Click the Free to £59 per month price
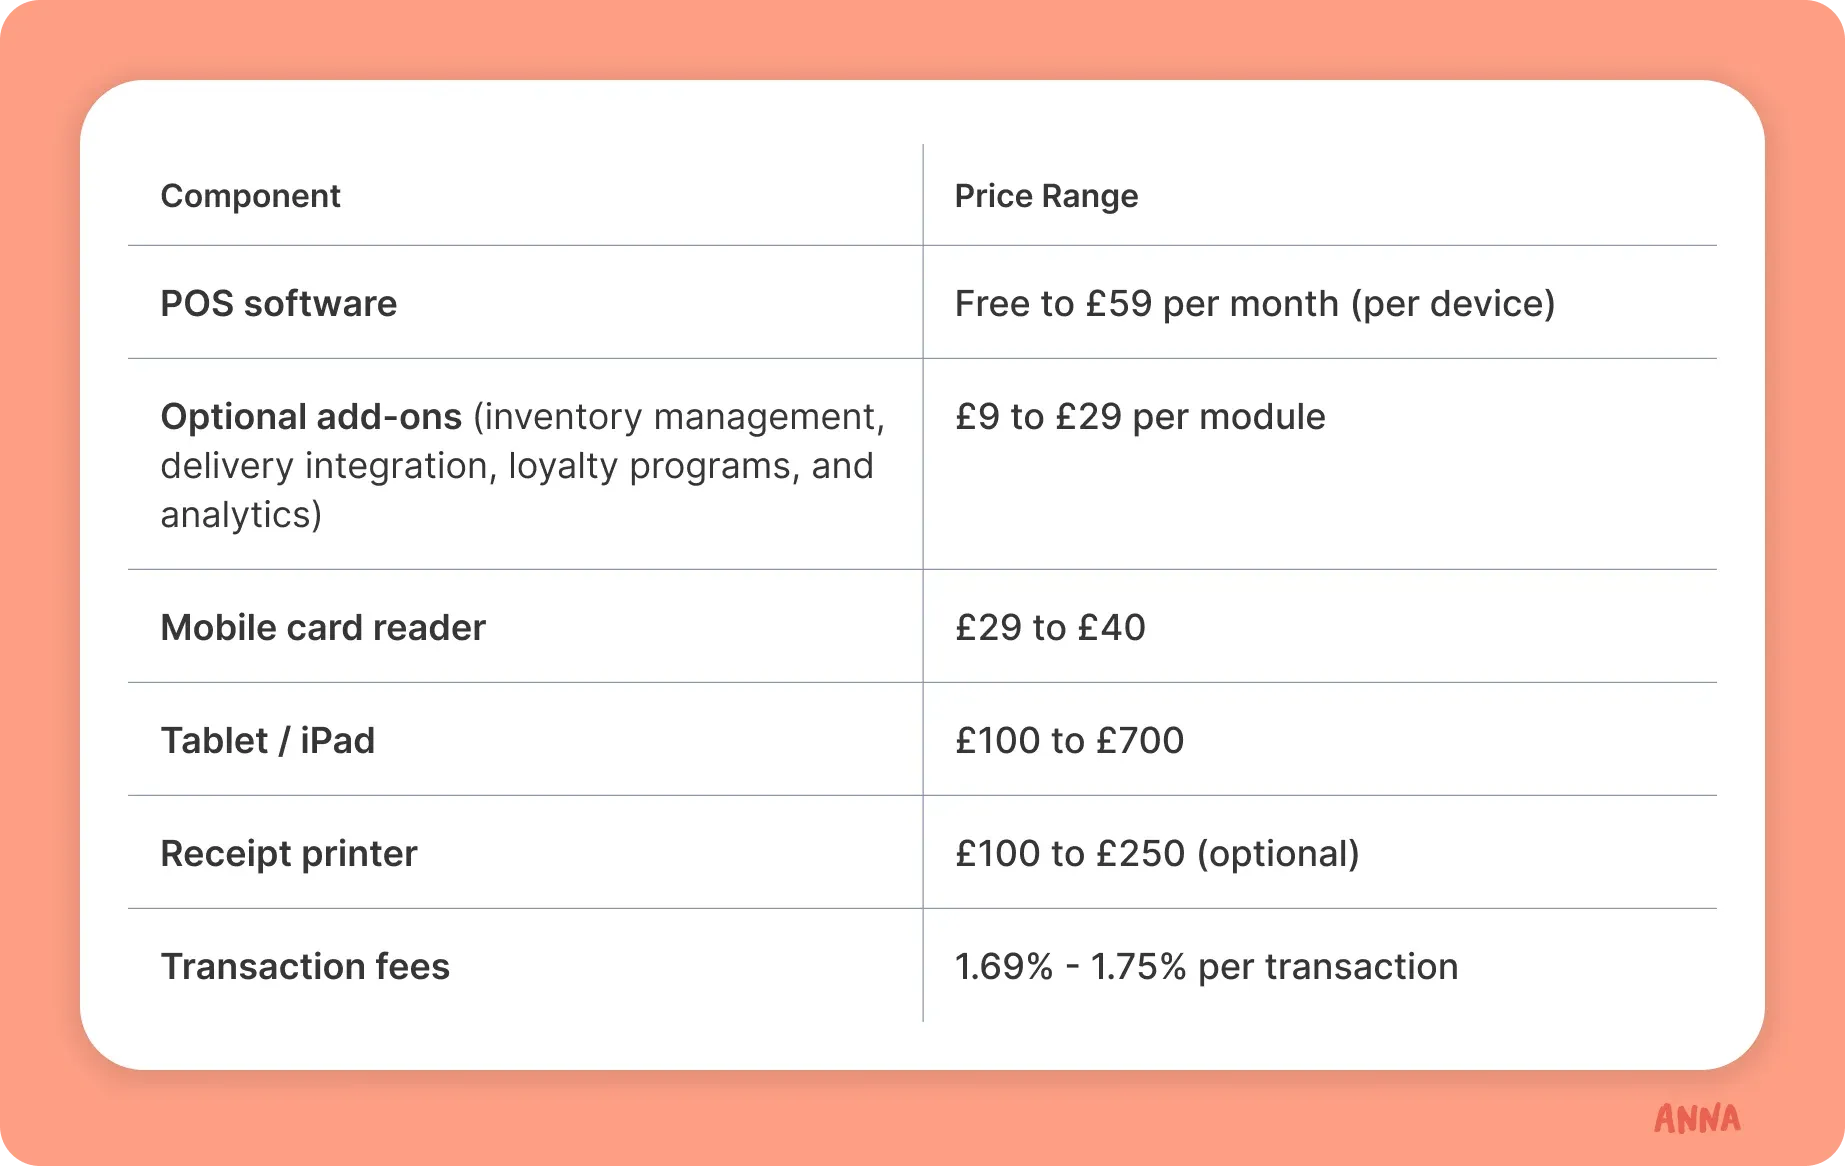1845x1166 pixels. [1147, 303]
